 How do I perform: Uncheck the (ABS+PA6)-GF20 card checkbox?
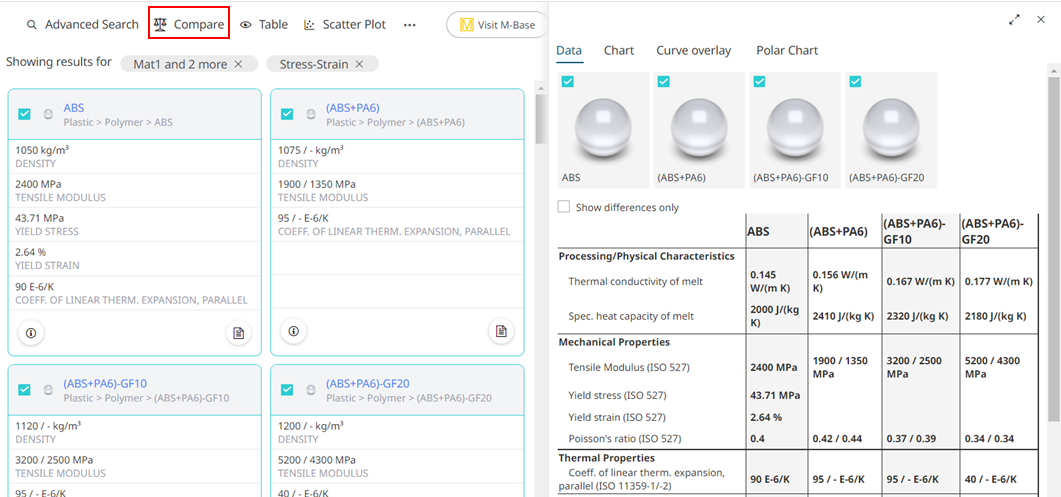click(287, 390)
